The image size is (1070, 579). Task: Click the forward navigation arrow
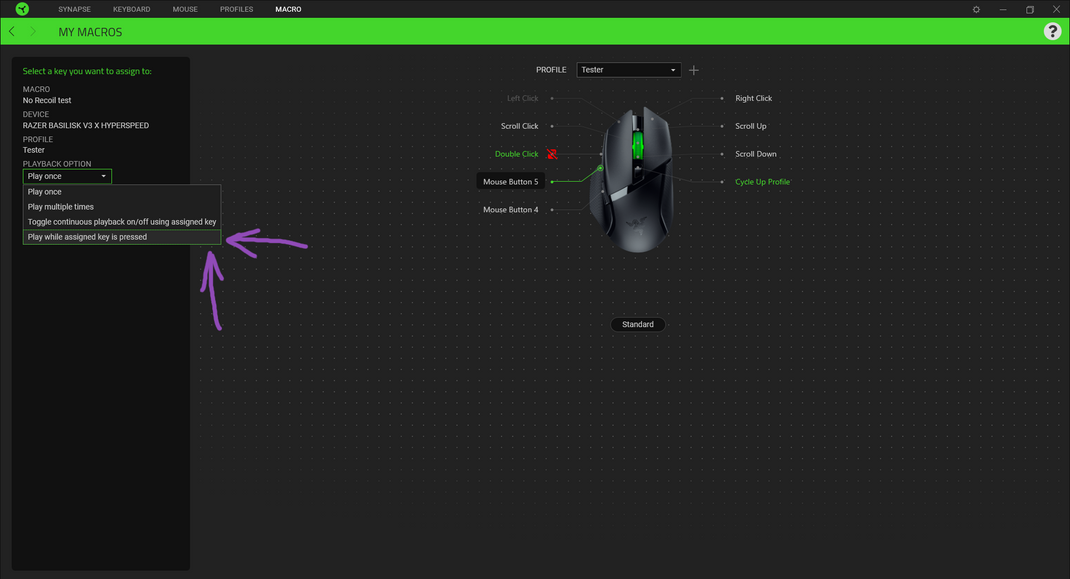tap(32, 31)
